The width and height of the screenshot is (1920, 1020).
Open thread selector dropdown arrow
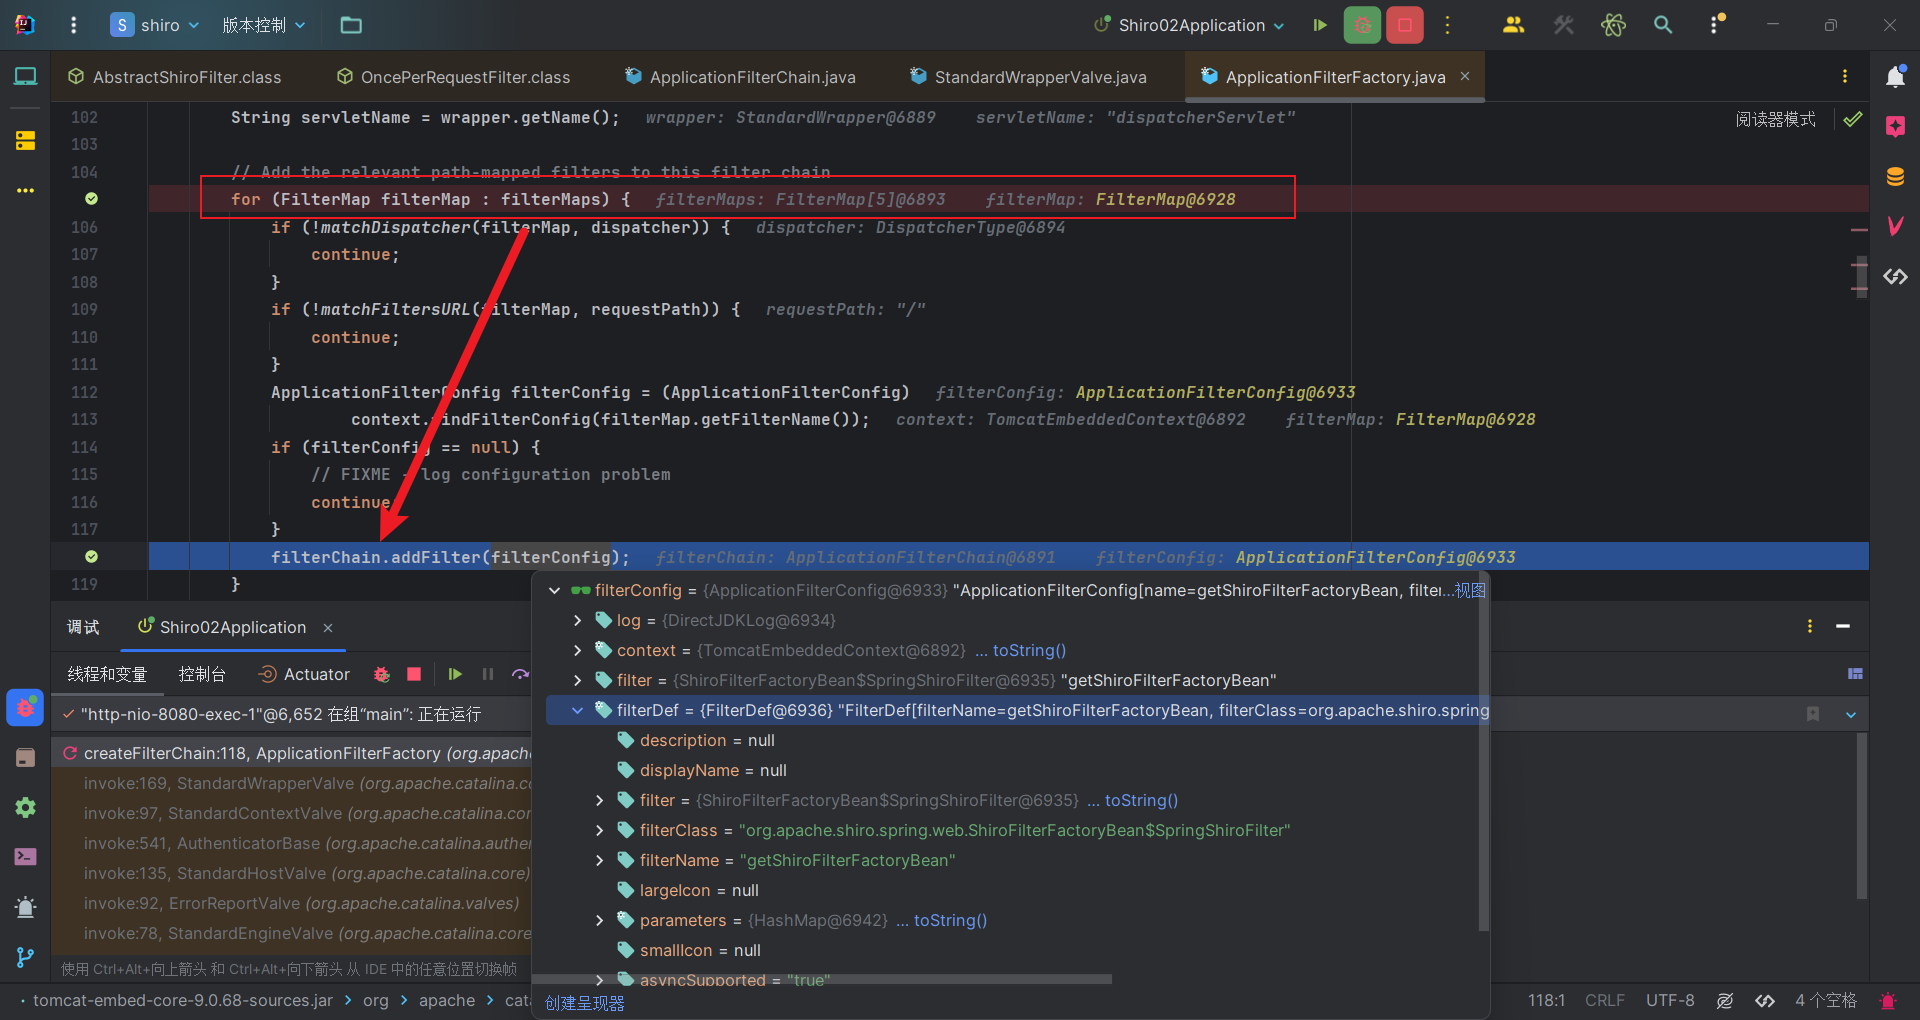pyautogui.click(x=1851, y=715)
